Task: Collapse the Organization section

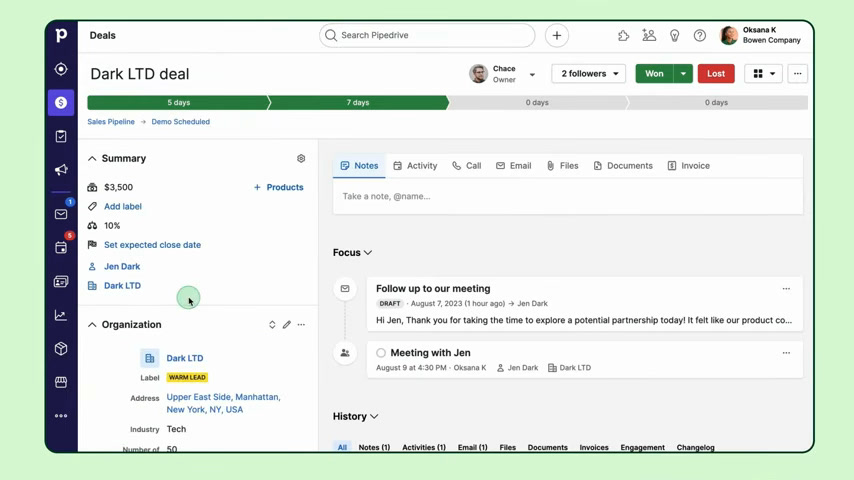Action: point(92,325)
